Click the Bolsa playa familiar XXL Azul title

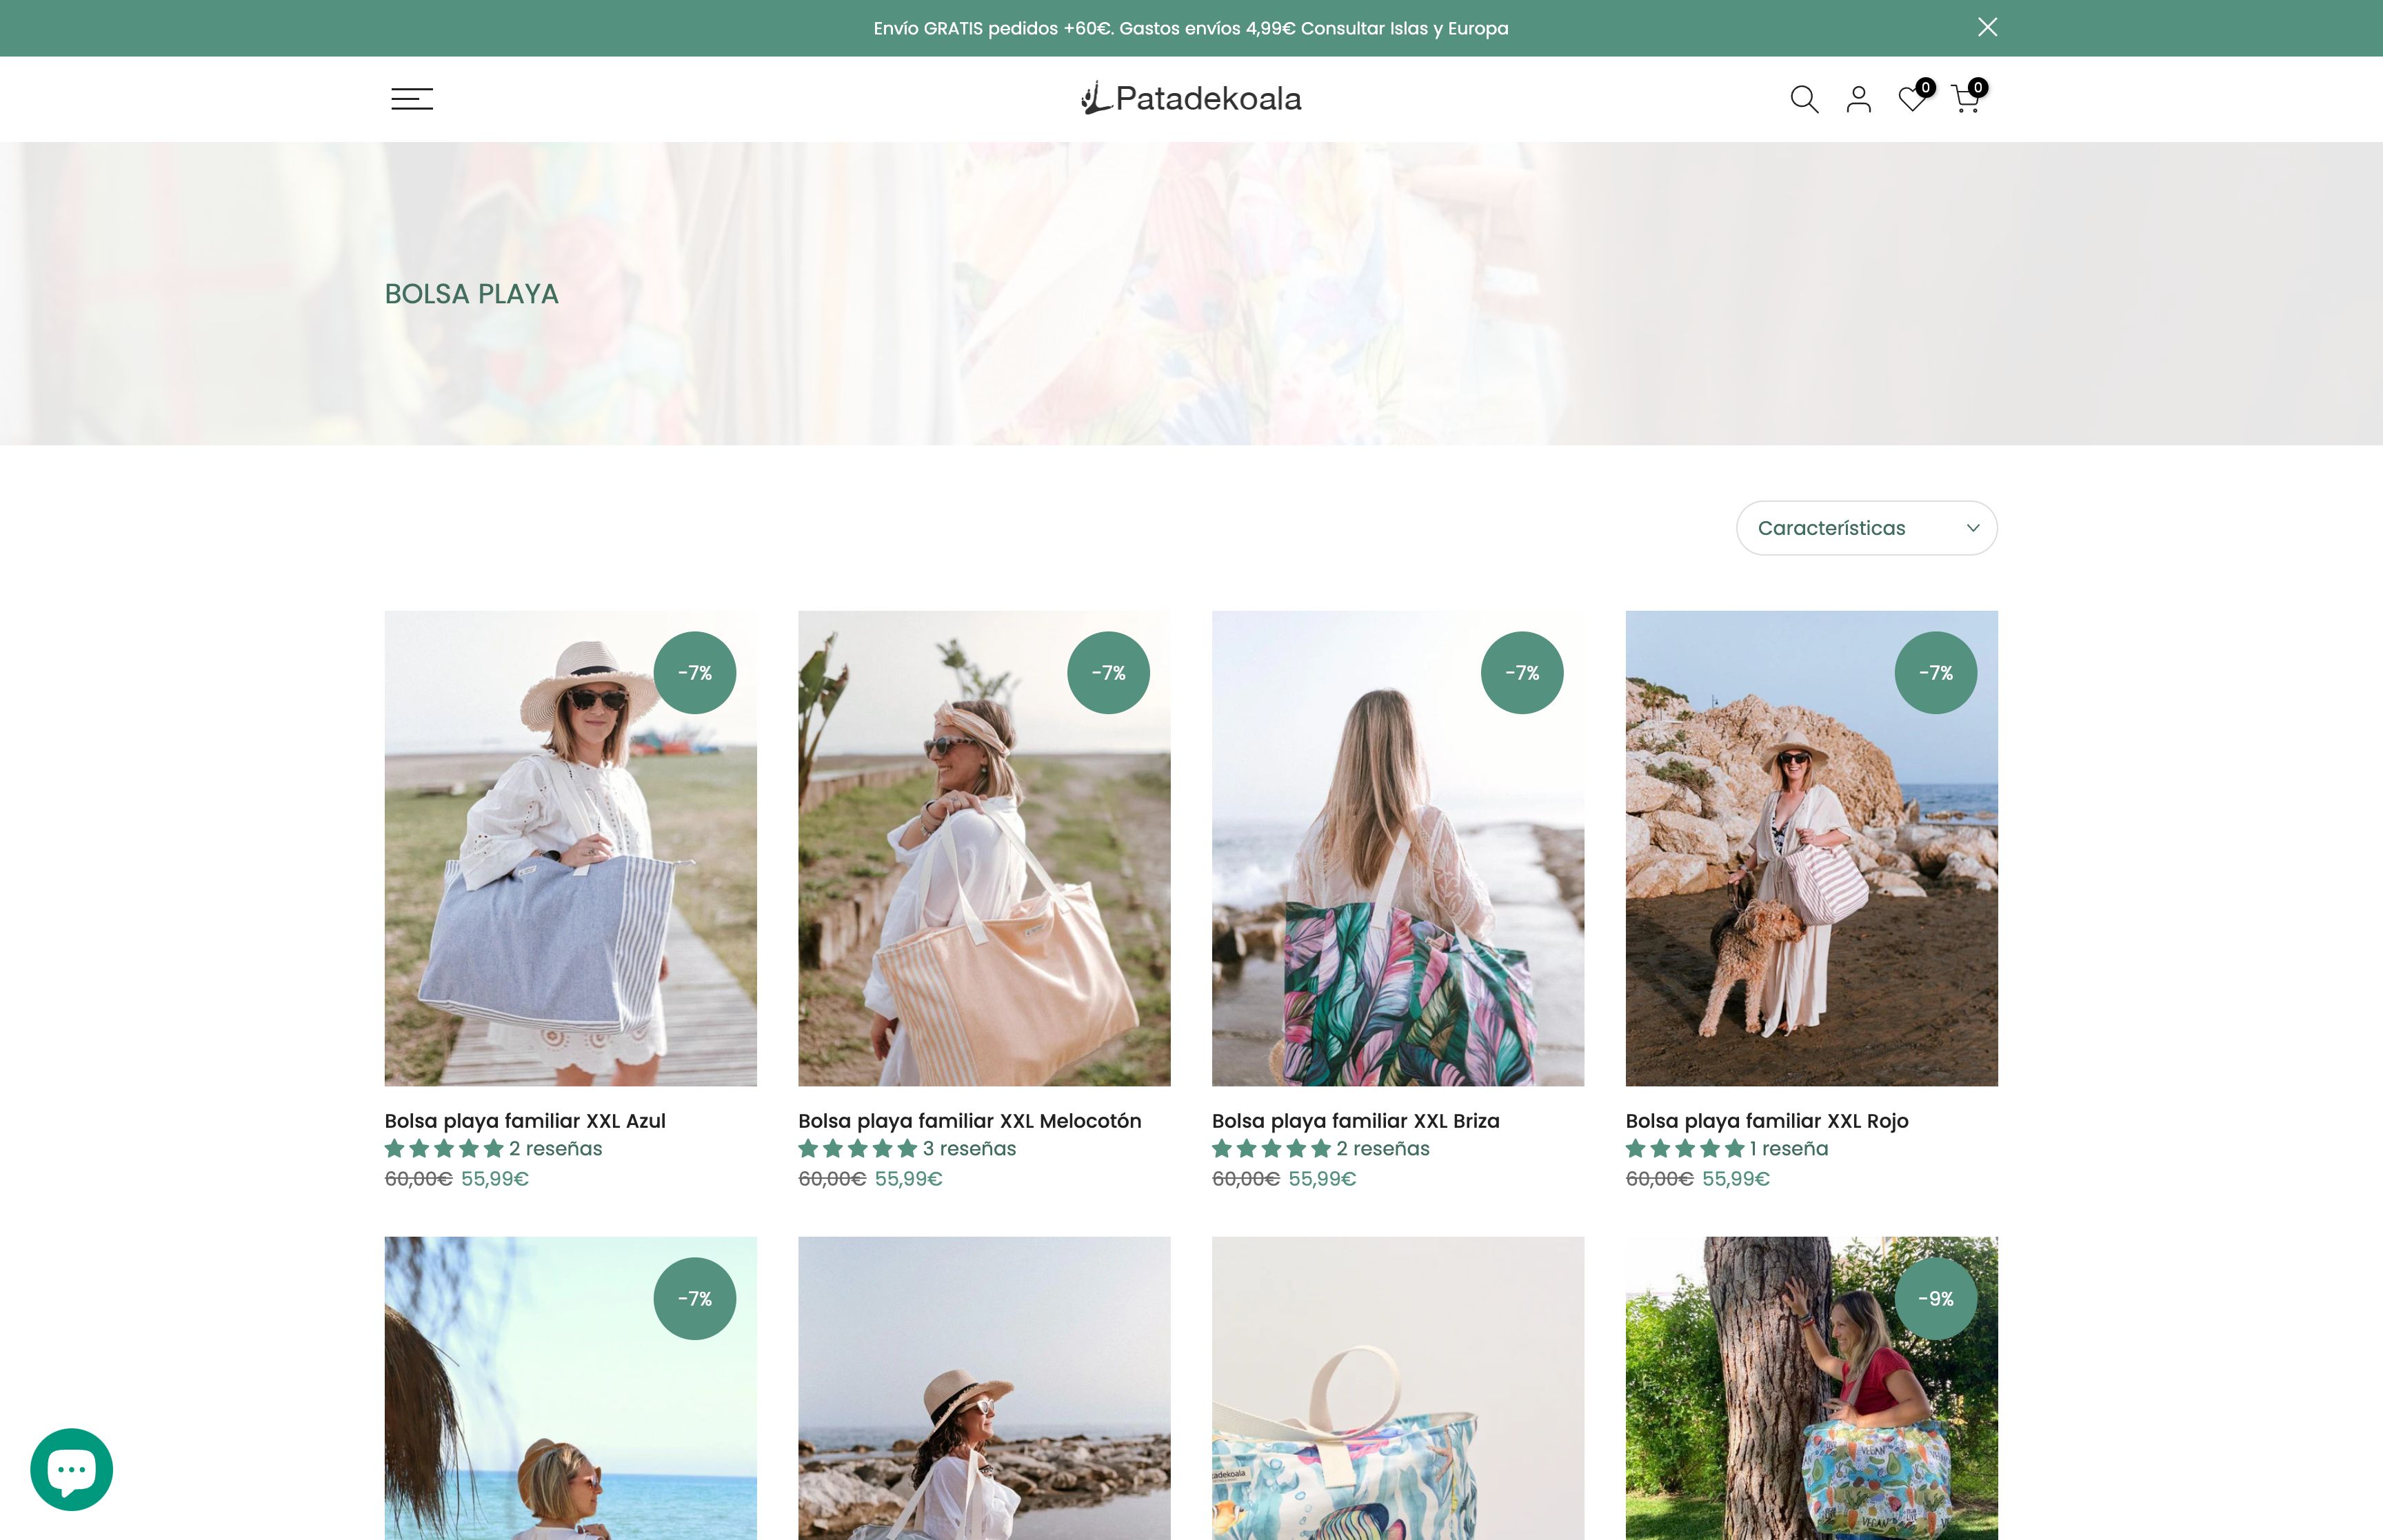click(x=525, y=1121)
